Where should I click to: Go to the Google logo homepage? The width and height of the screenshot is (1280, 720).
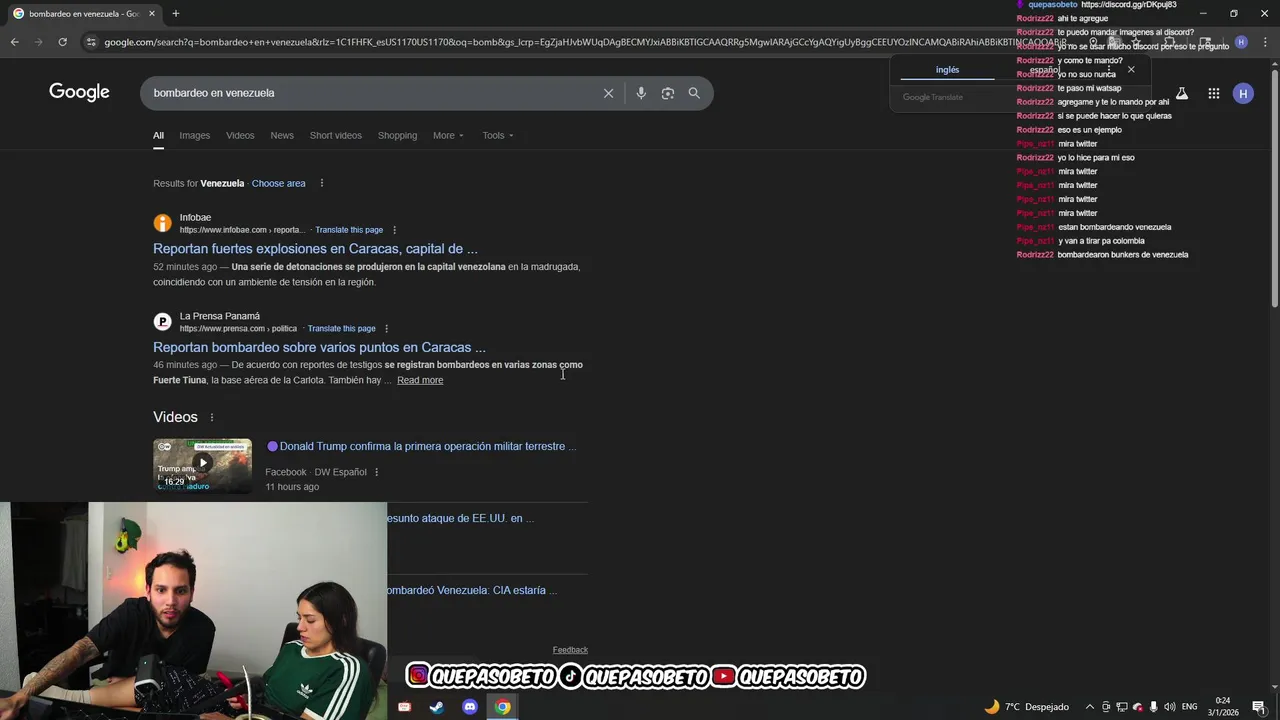click(79, 92)
